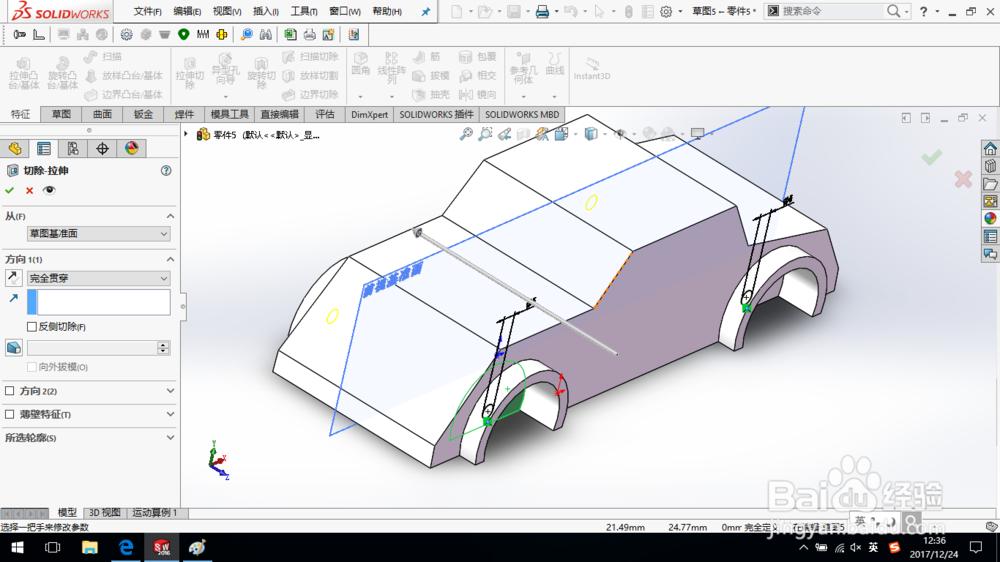Image resolution: width=1000 pixels, height=562 pixels.
Task: Enable the 薄壁特征 checkbox
Action: point(10,415)
